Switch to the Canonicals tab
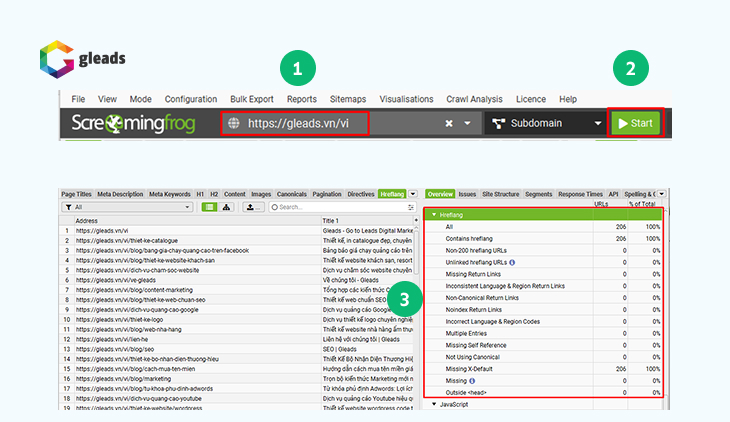The height and width of the screenshot is (422, 730). (x=291, y=194)
